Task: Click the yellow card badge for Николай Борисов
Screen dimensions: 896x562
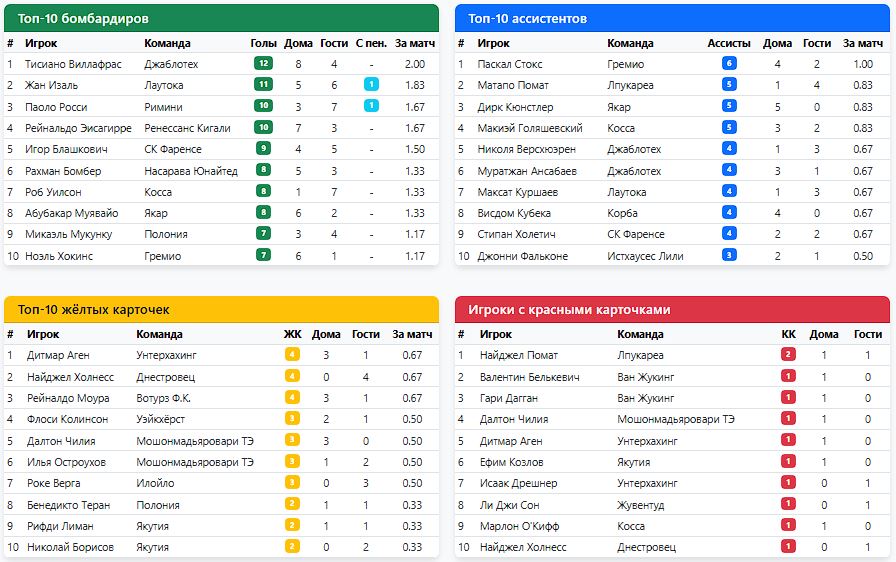Action: [x=292, y=547]
